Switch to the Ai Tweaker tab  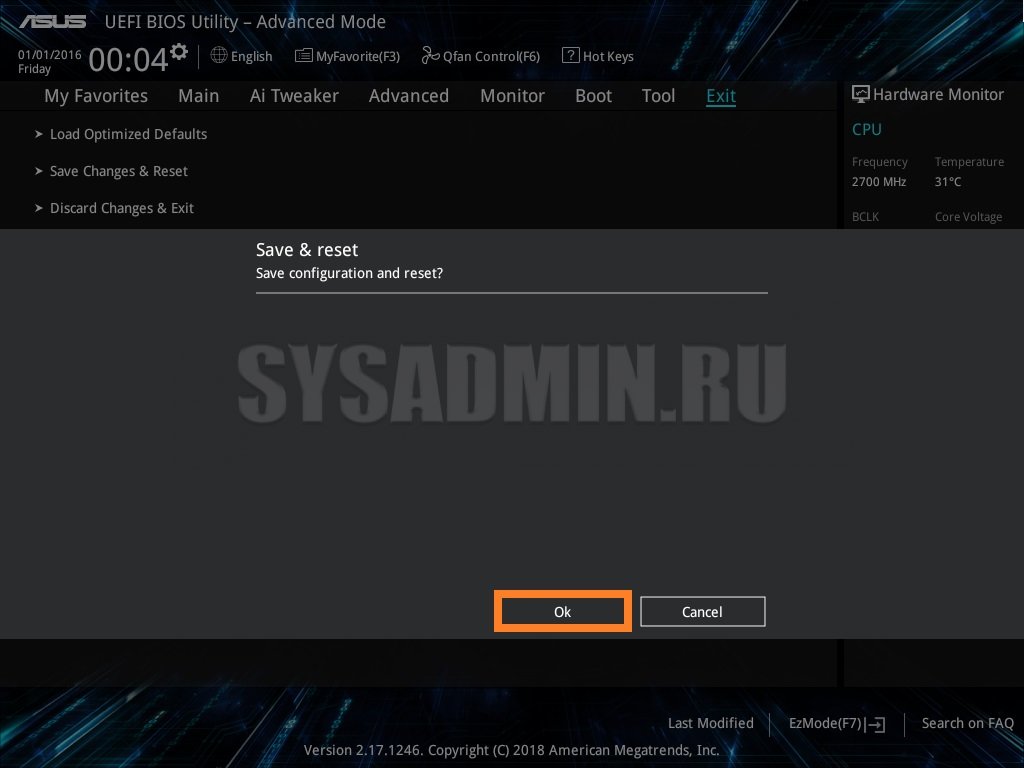coord(294,96)
